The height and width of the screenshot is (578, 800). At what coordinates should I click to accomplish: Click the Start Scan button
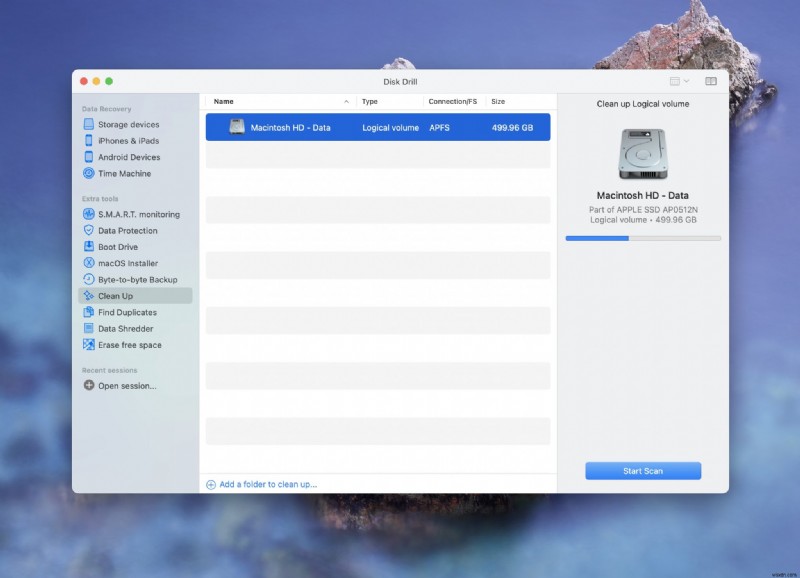[643, 470]
